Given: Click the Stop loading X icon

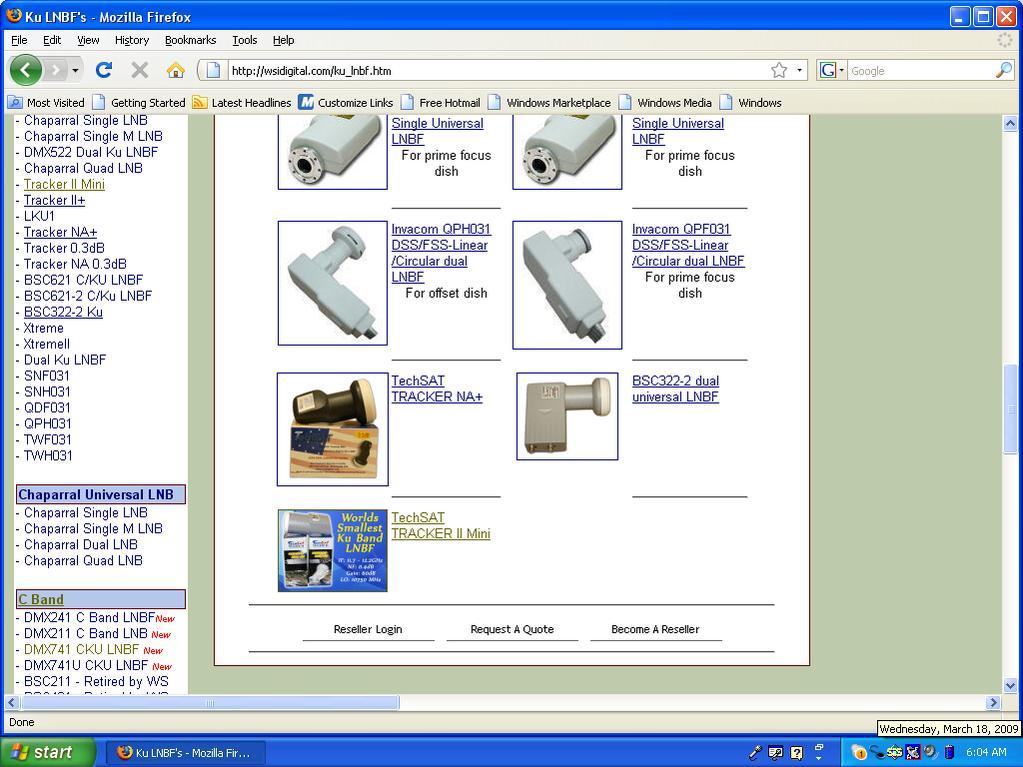Looking at the screenshot, I should point(139,70).
